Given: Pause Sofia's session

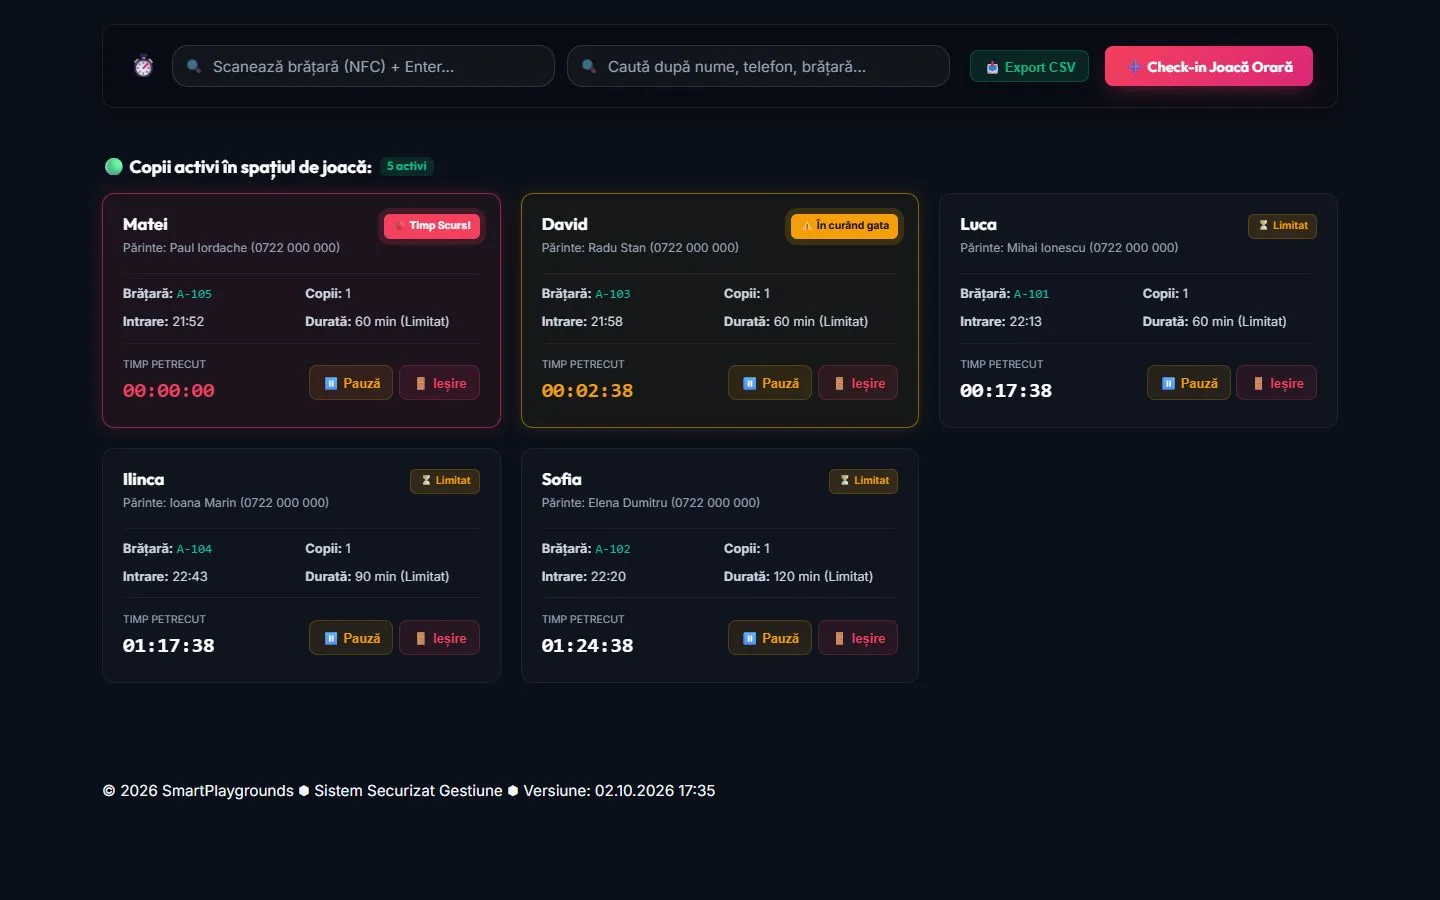Looking at the screenshot, I should click(770, 638).
